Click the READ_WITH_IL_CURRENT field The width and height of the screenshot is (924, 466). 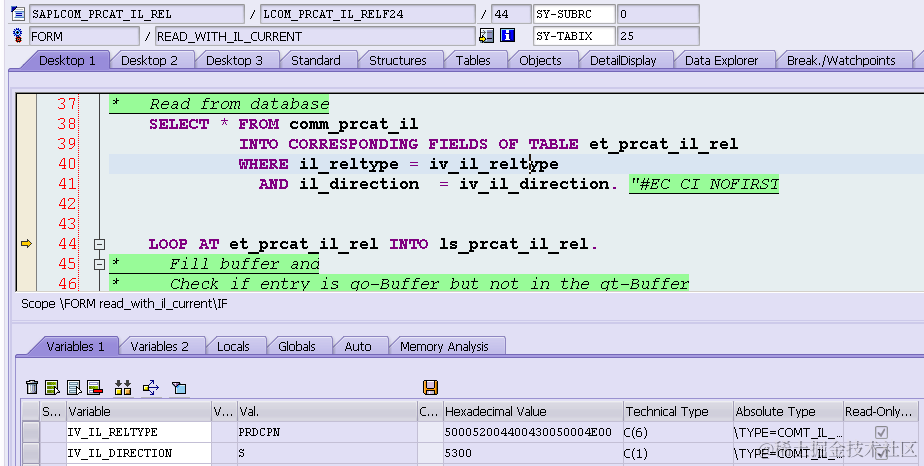pos(315,36)
